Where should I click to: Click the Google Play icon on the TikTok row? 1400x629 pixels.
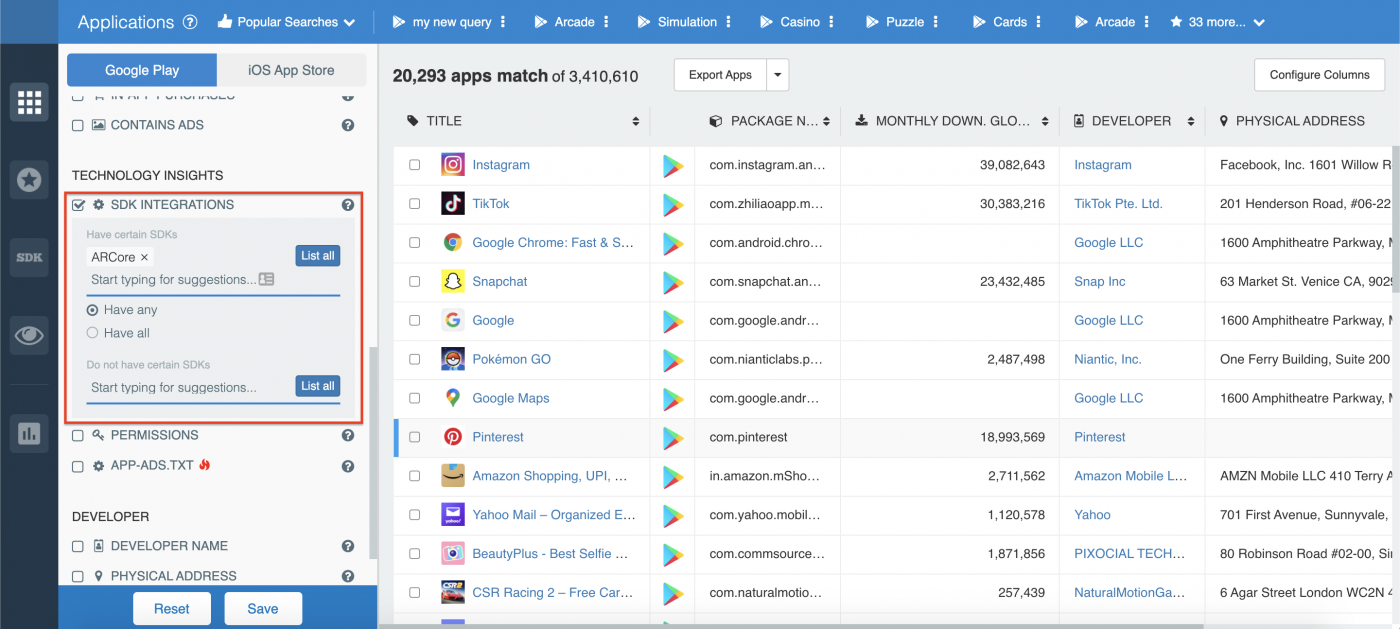pyautogui.click(x=672, y=203)
